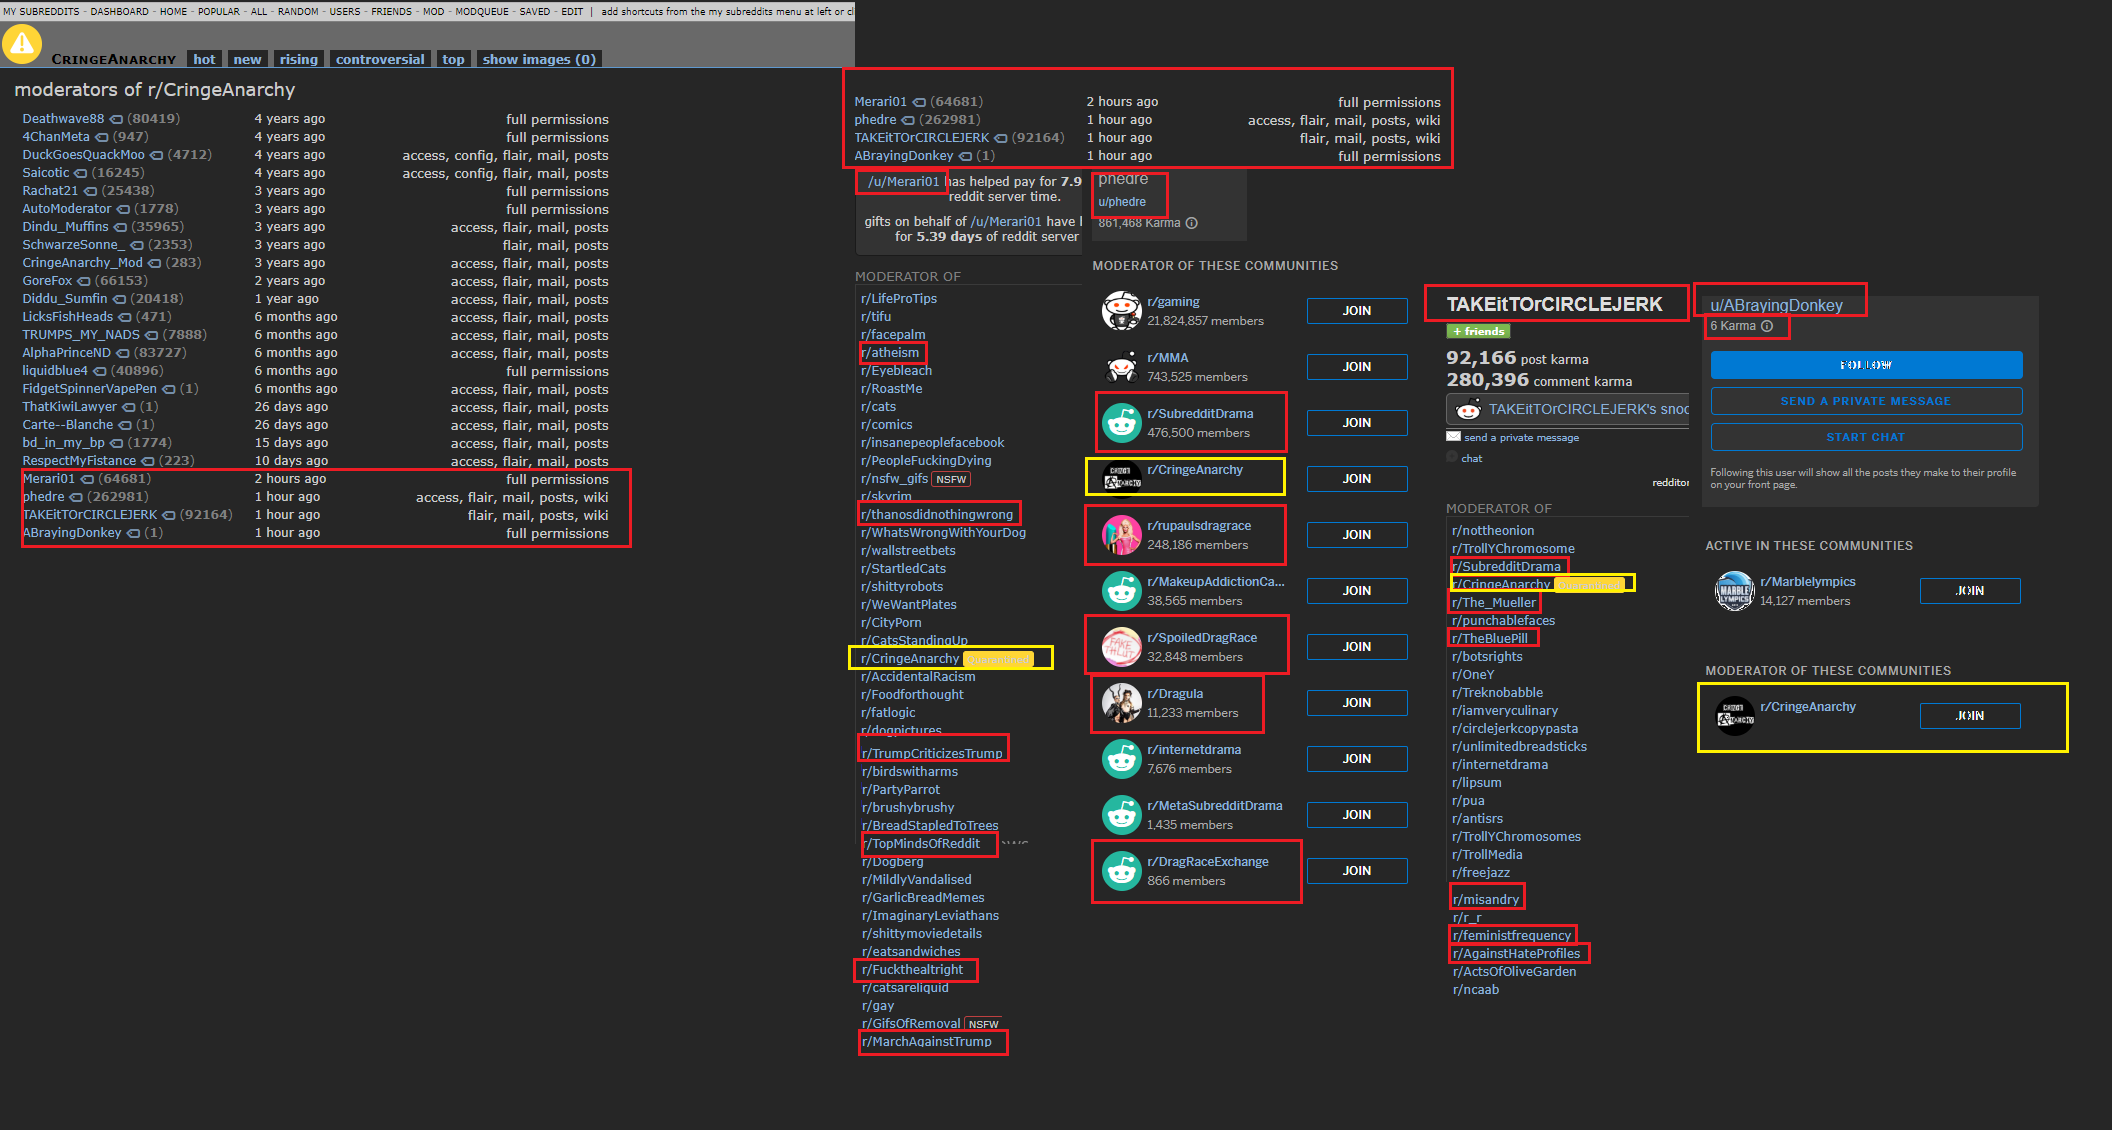Toggle the green '+ friends' button
2112x1130 pixels.
coord(1478,331)
